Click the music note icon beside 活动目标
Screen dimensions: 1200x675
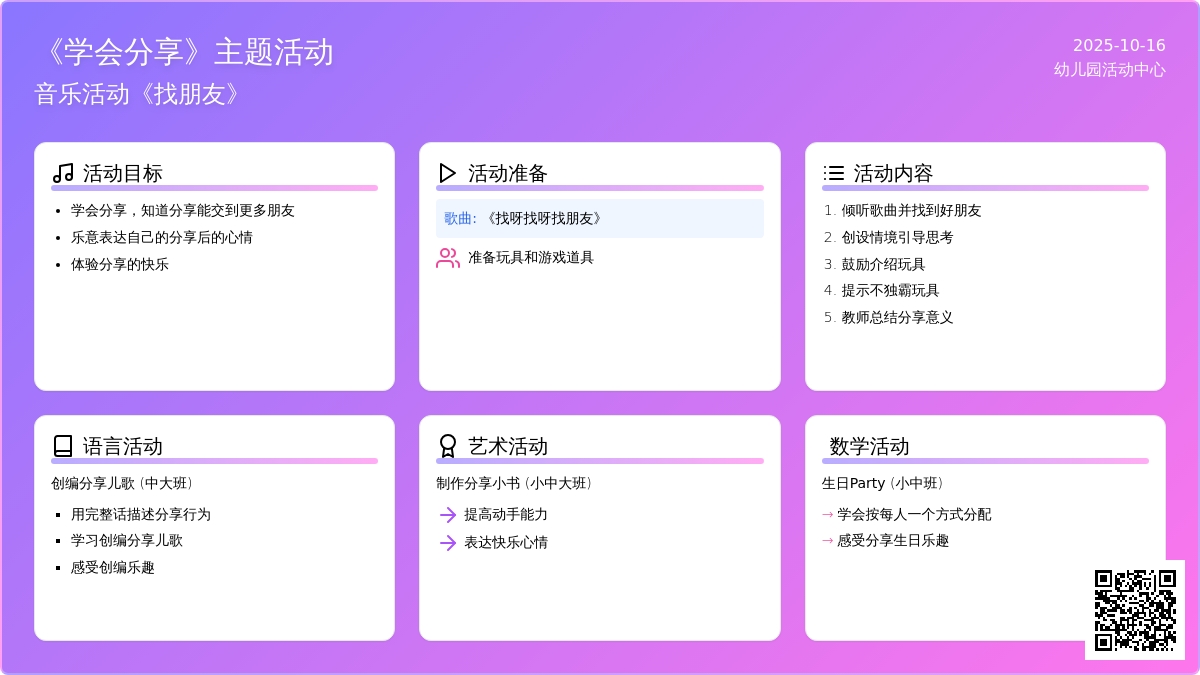click(x=63, y=173)
